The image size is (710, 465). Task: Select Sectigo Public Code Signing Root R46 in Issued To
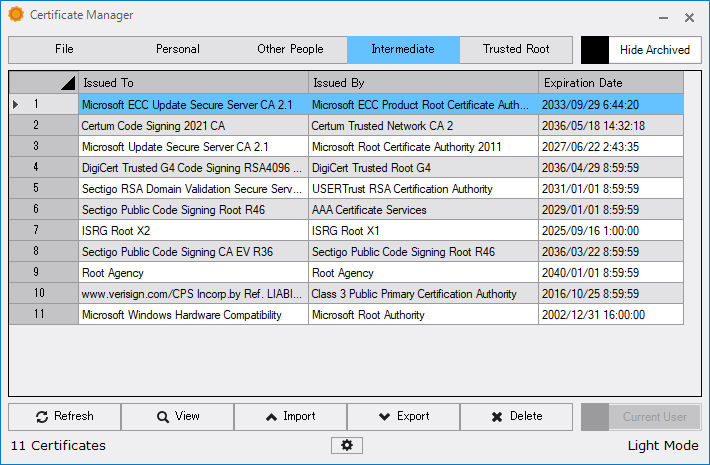[x=193, y=210]
